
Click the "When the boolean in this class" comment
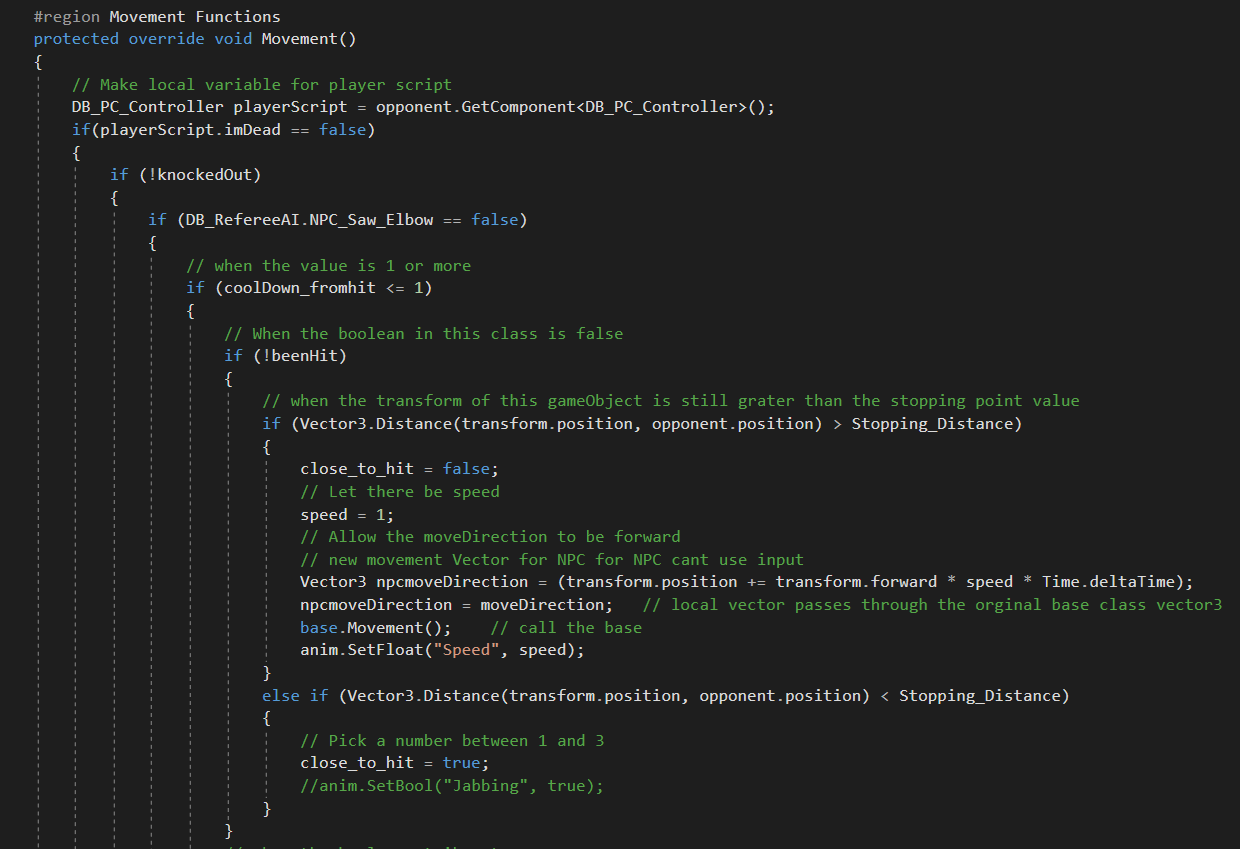click(423, 333)
